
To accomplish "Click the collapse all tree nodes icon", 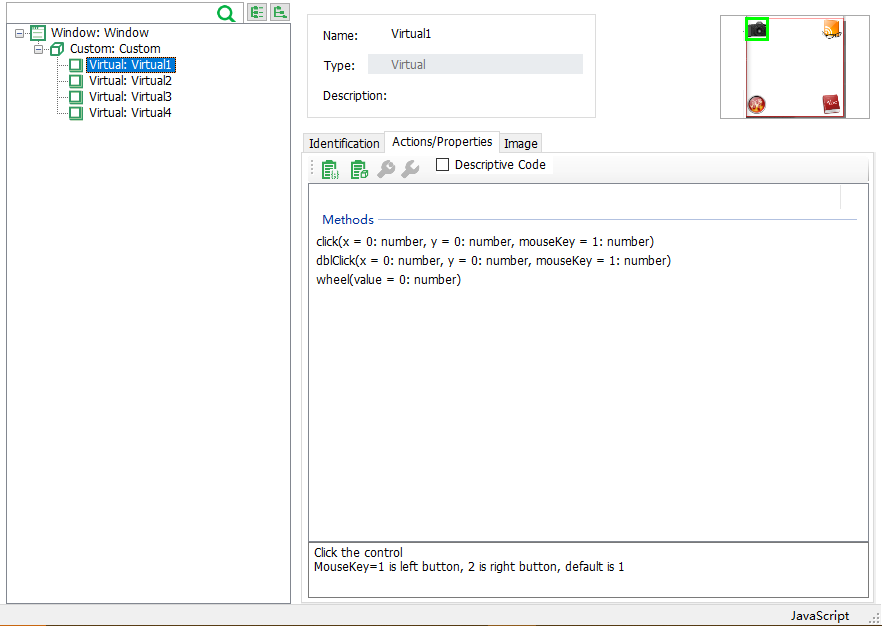I will coord(280,12).
